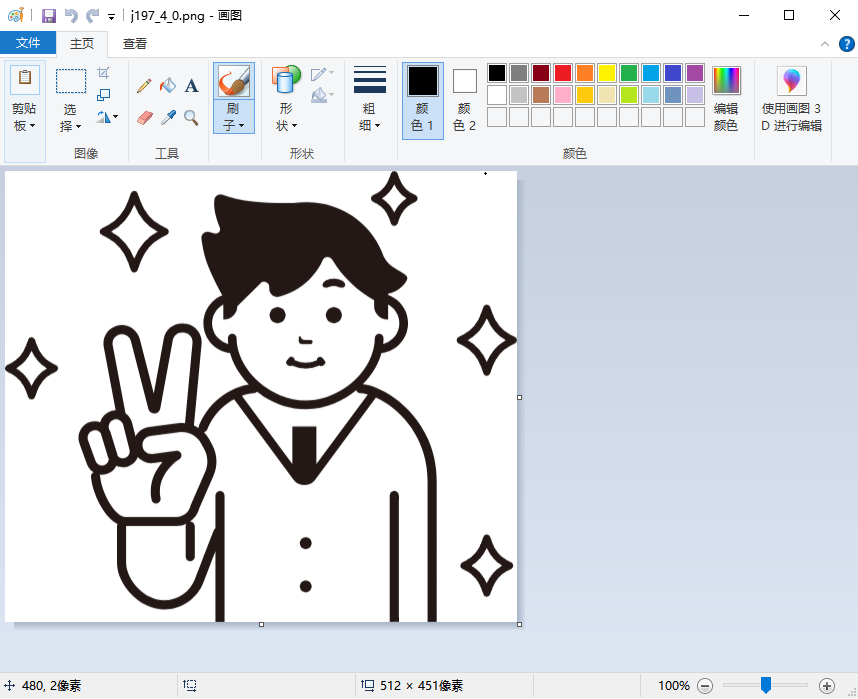Expand the 选择 selection options dropdown
The image size is (858, 699).
click(70, 118)
